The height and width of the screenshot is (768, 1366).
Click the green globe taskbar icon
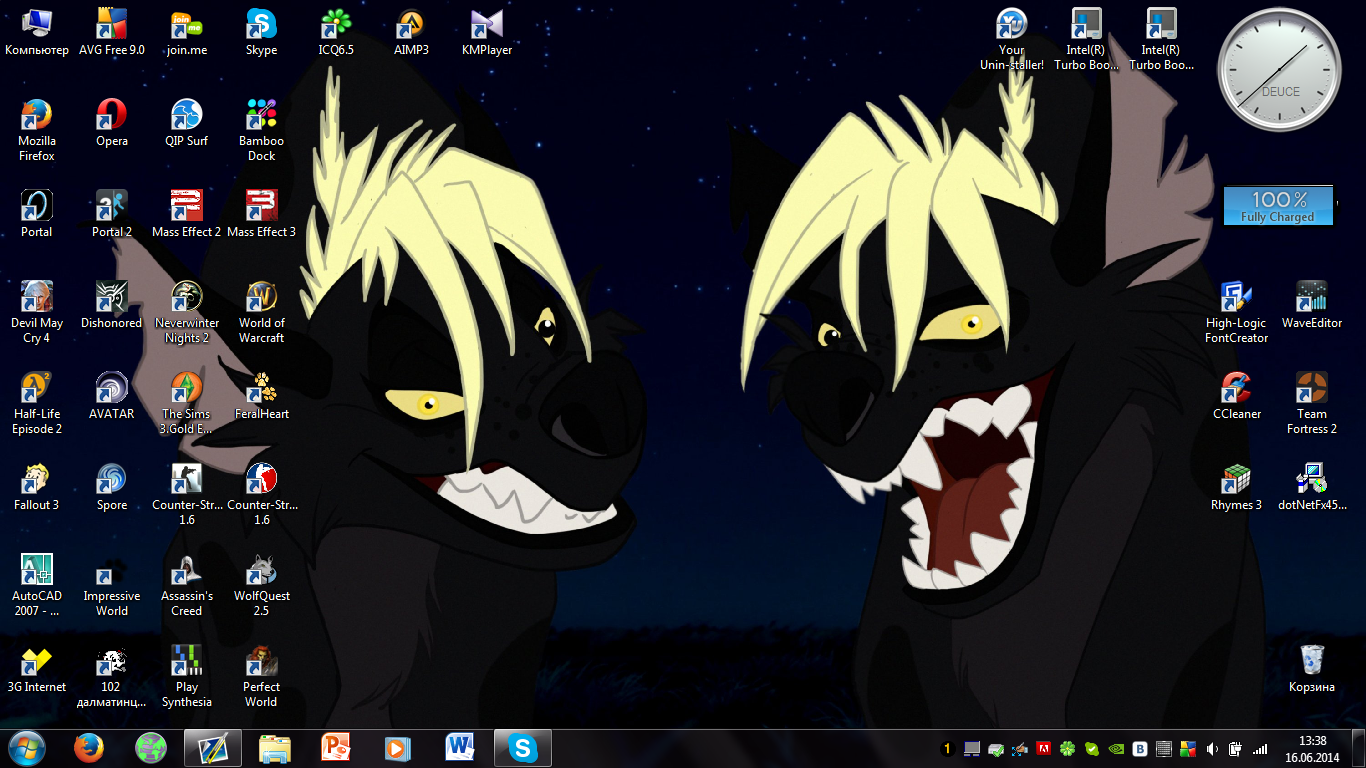pos(151,748)
